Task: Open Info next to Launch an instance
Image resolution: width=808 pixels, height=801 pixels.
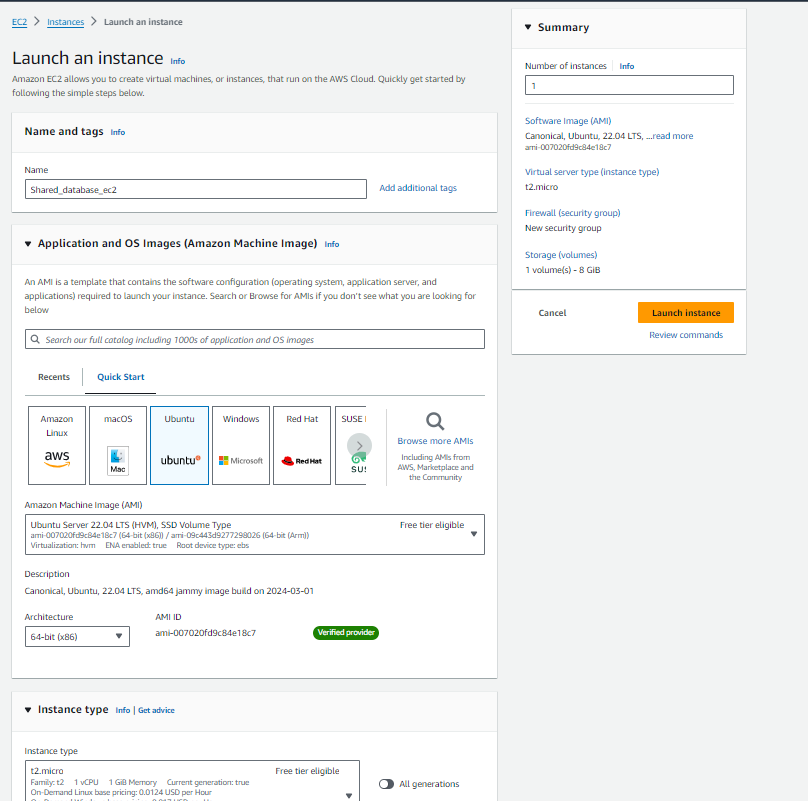Action: pyautogui.click(x=178, y=61)
